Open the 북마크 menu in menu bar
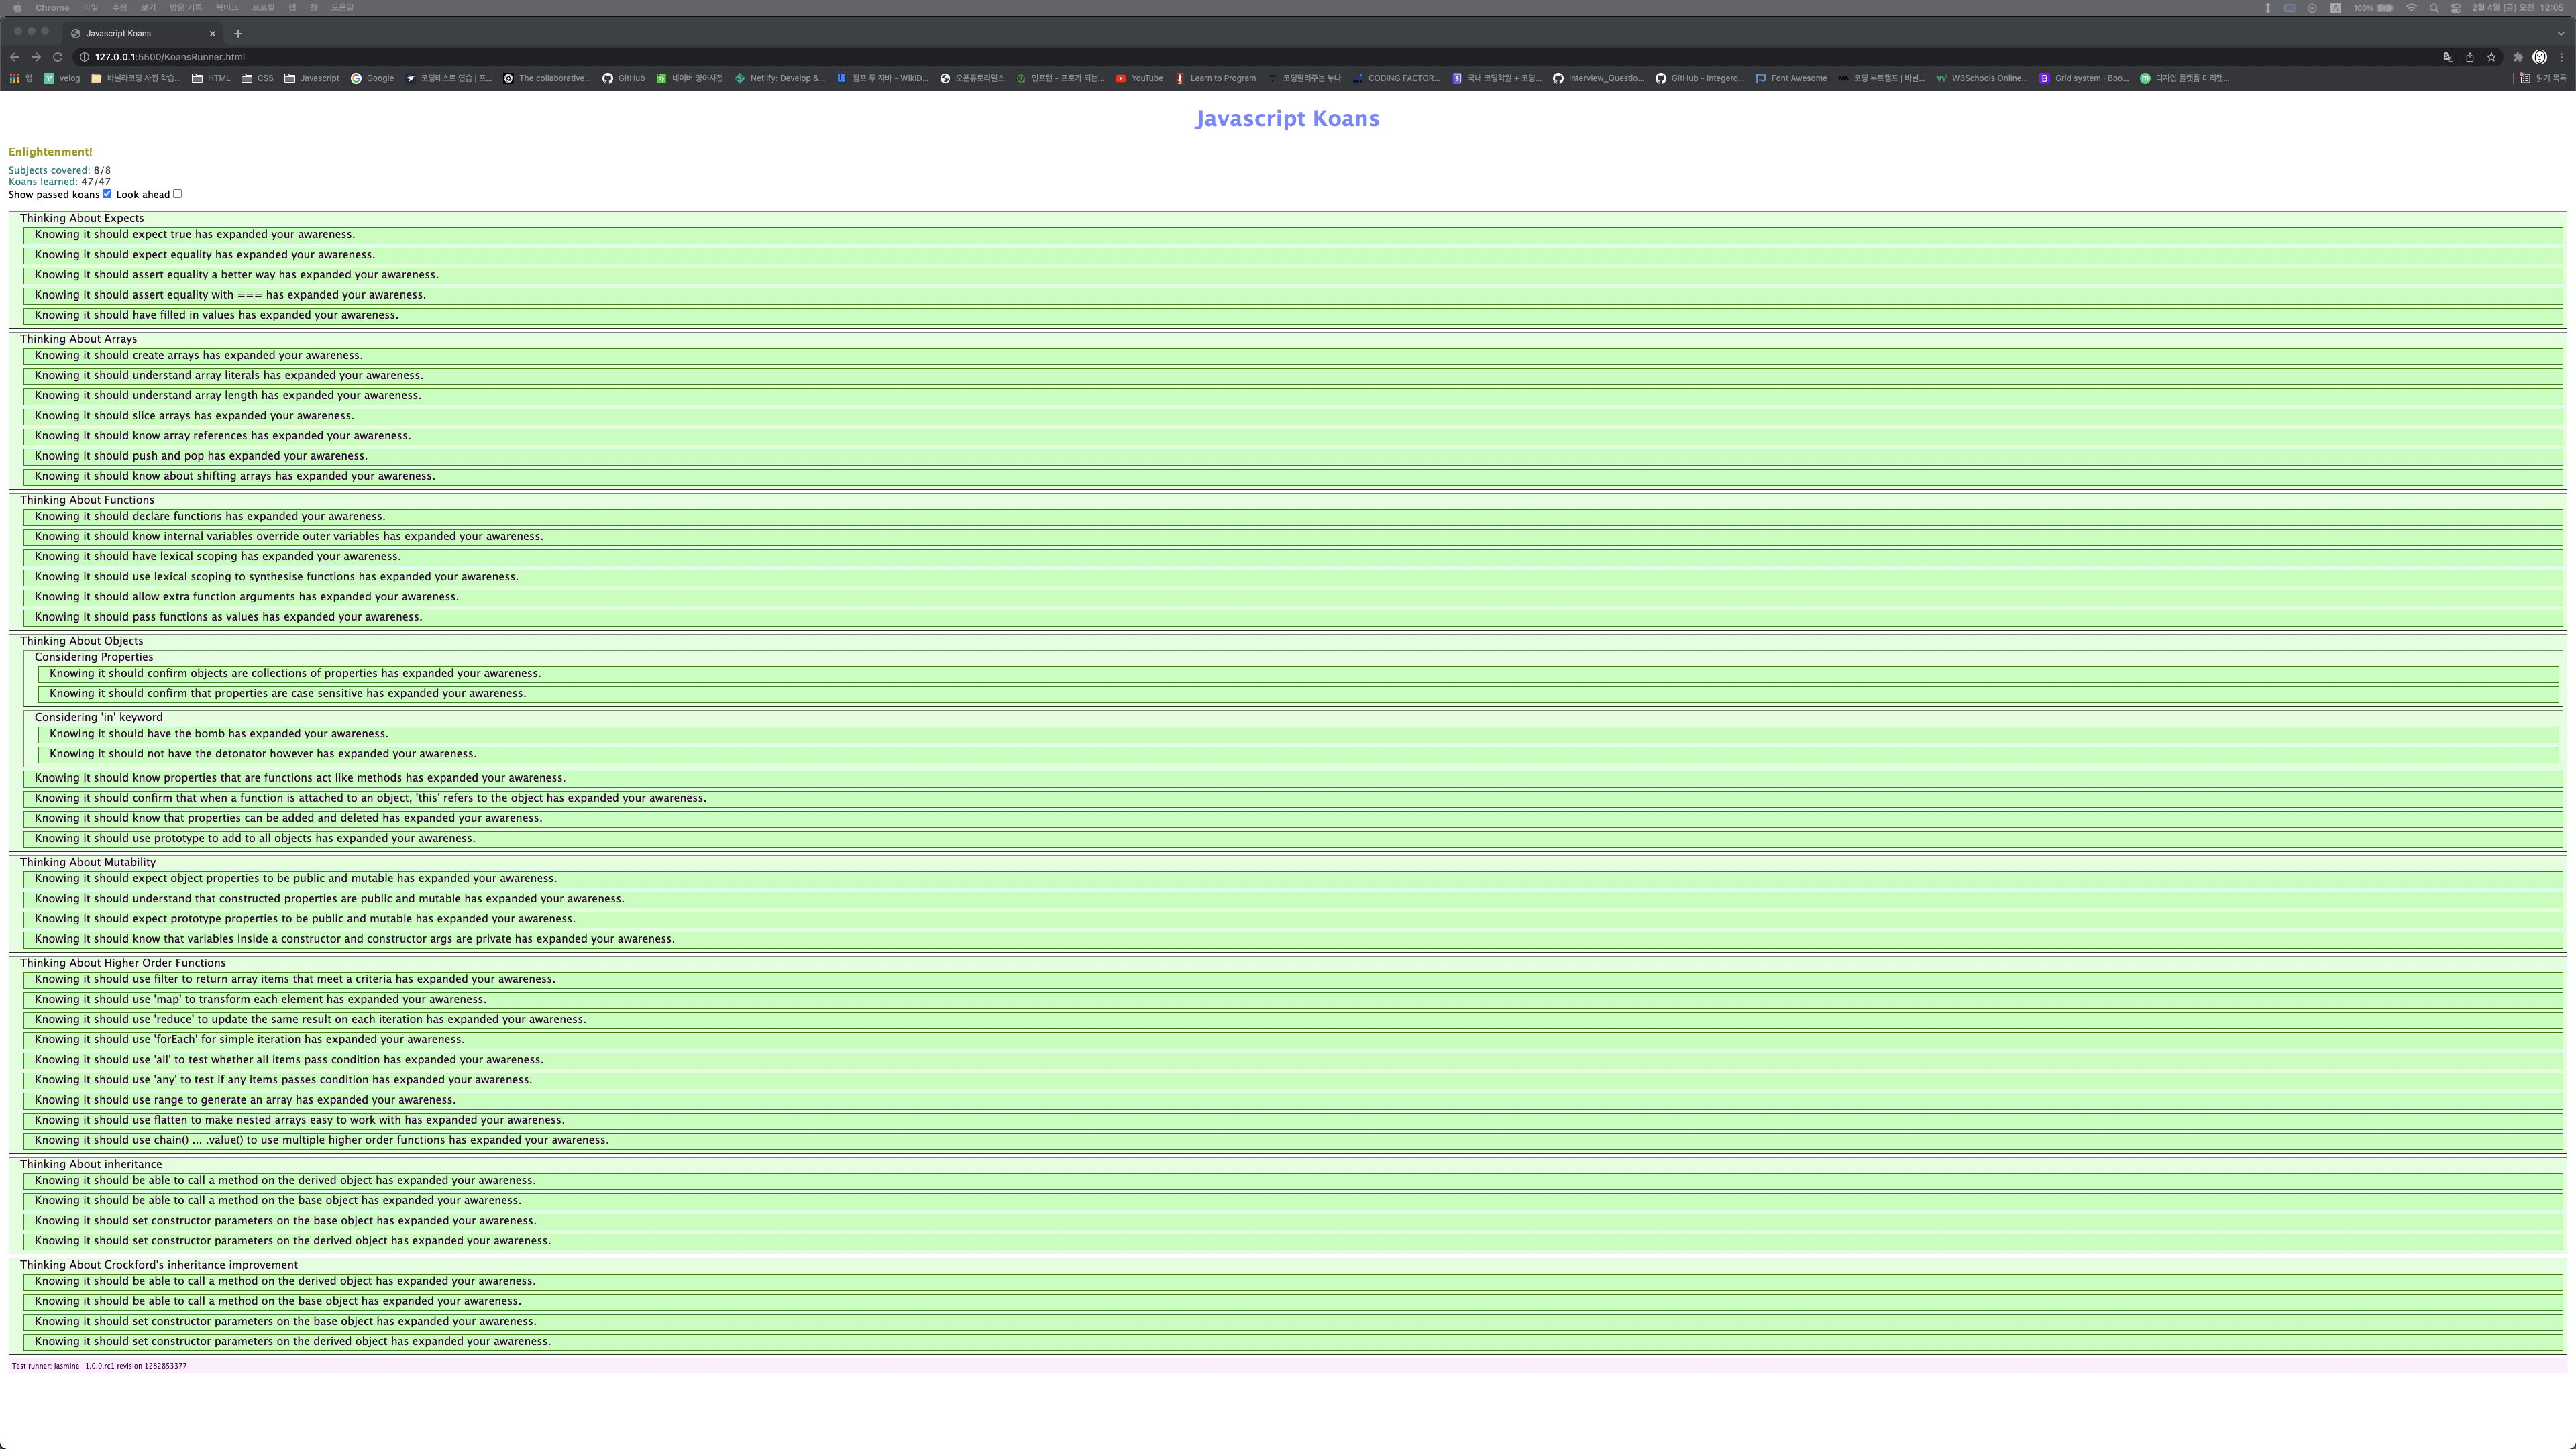 [x=227, y=8]
